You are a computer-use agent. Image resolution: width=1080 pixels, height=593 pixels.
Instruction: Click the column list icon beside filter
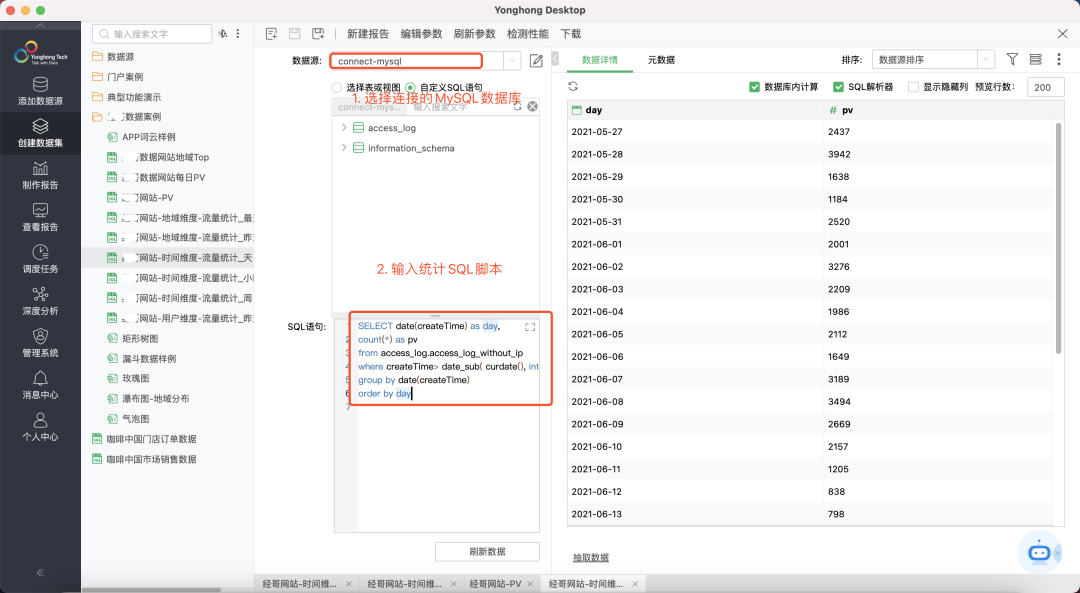[1035, 60]
